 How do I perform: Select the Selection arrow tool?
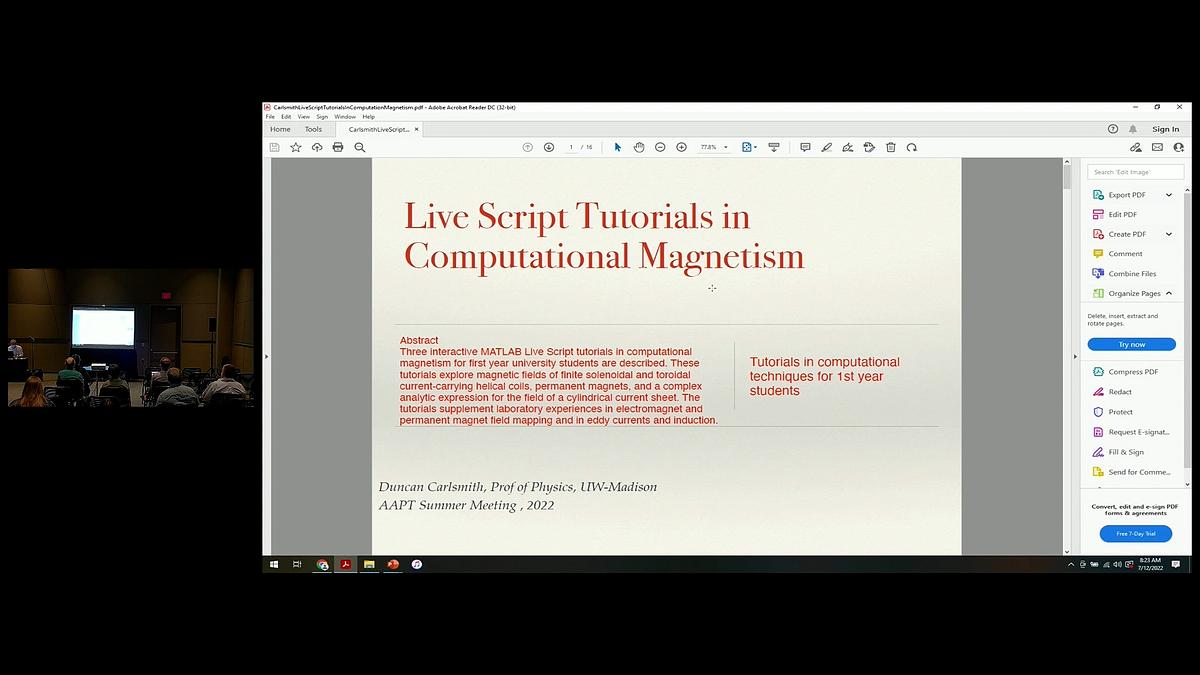point(618,147)
